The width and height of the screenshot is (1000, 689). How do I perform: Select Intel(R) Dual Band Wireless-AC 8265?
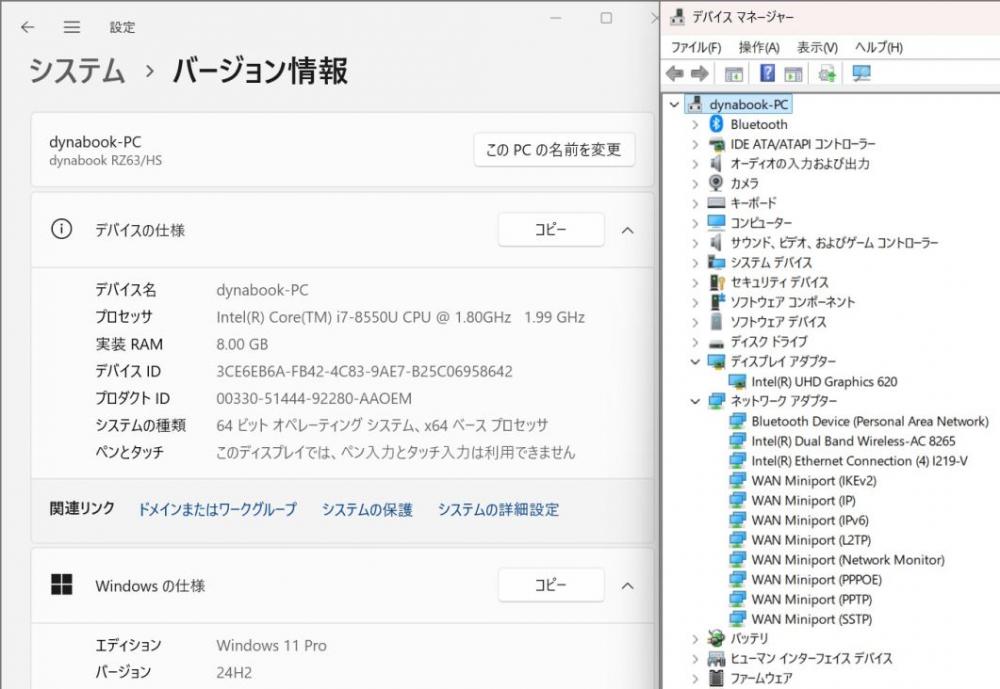[x=853, y=441]
